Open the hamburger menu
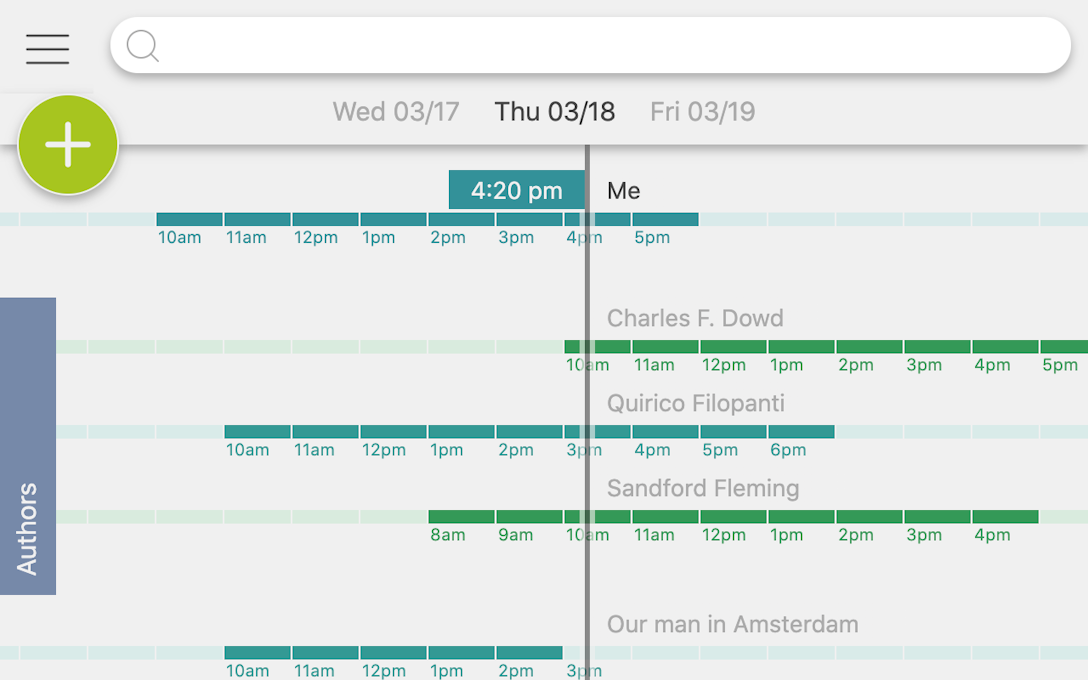1088x680 pixels. pos(48,48)
